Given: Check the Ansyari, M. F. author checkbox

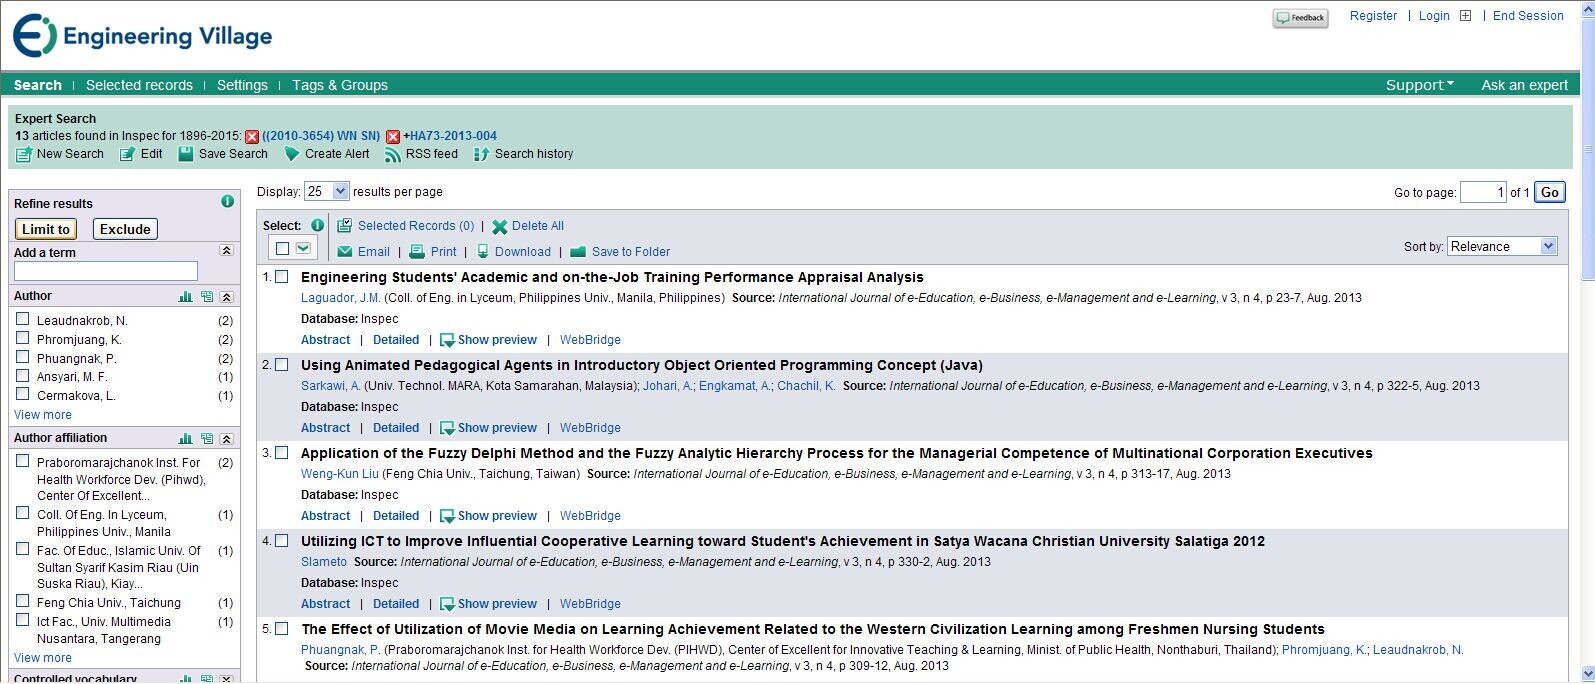Looking at the screenshot, I should pos(22,375).
